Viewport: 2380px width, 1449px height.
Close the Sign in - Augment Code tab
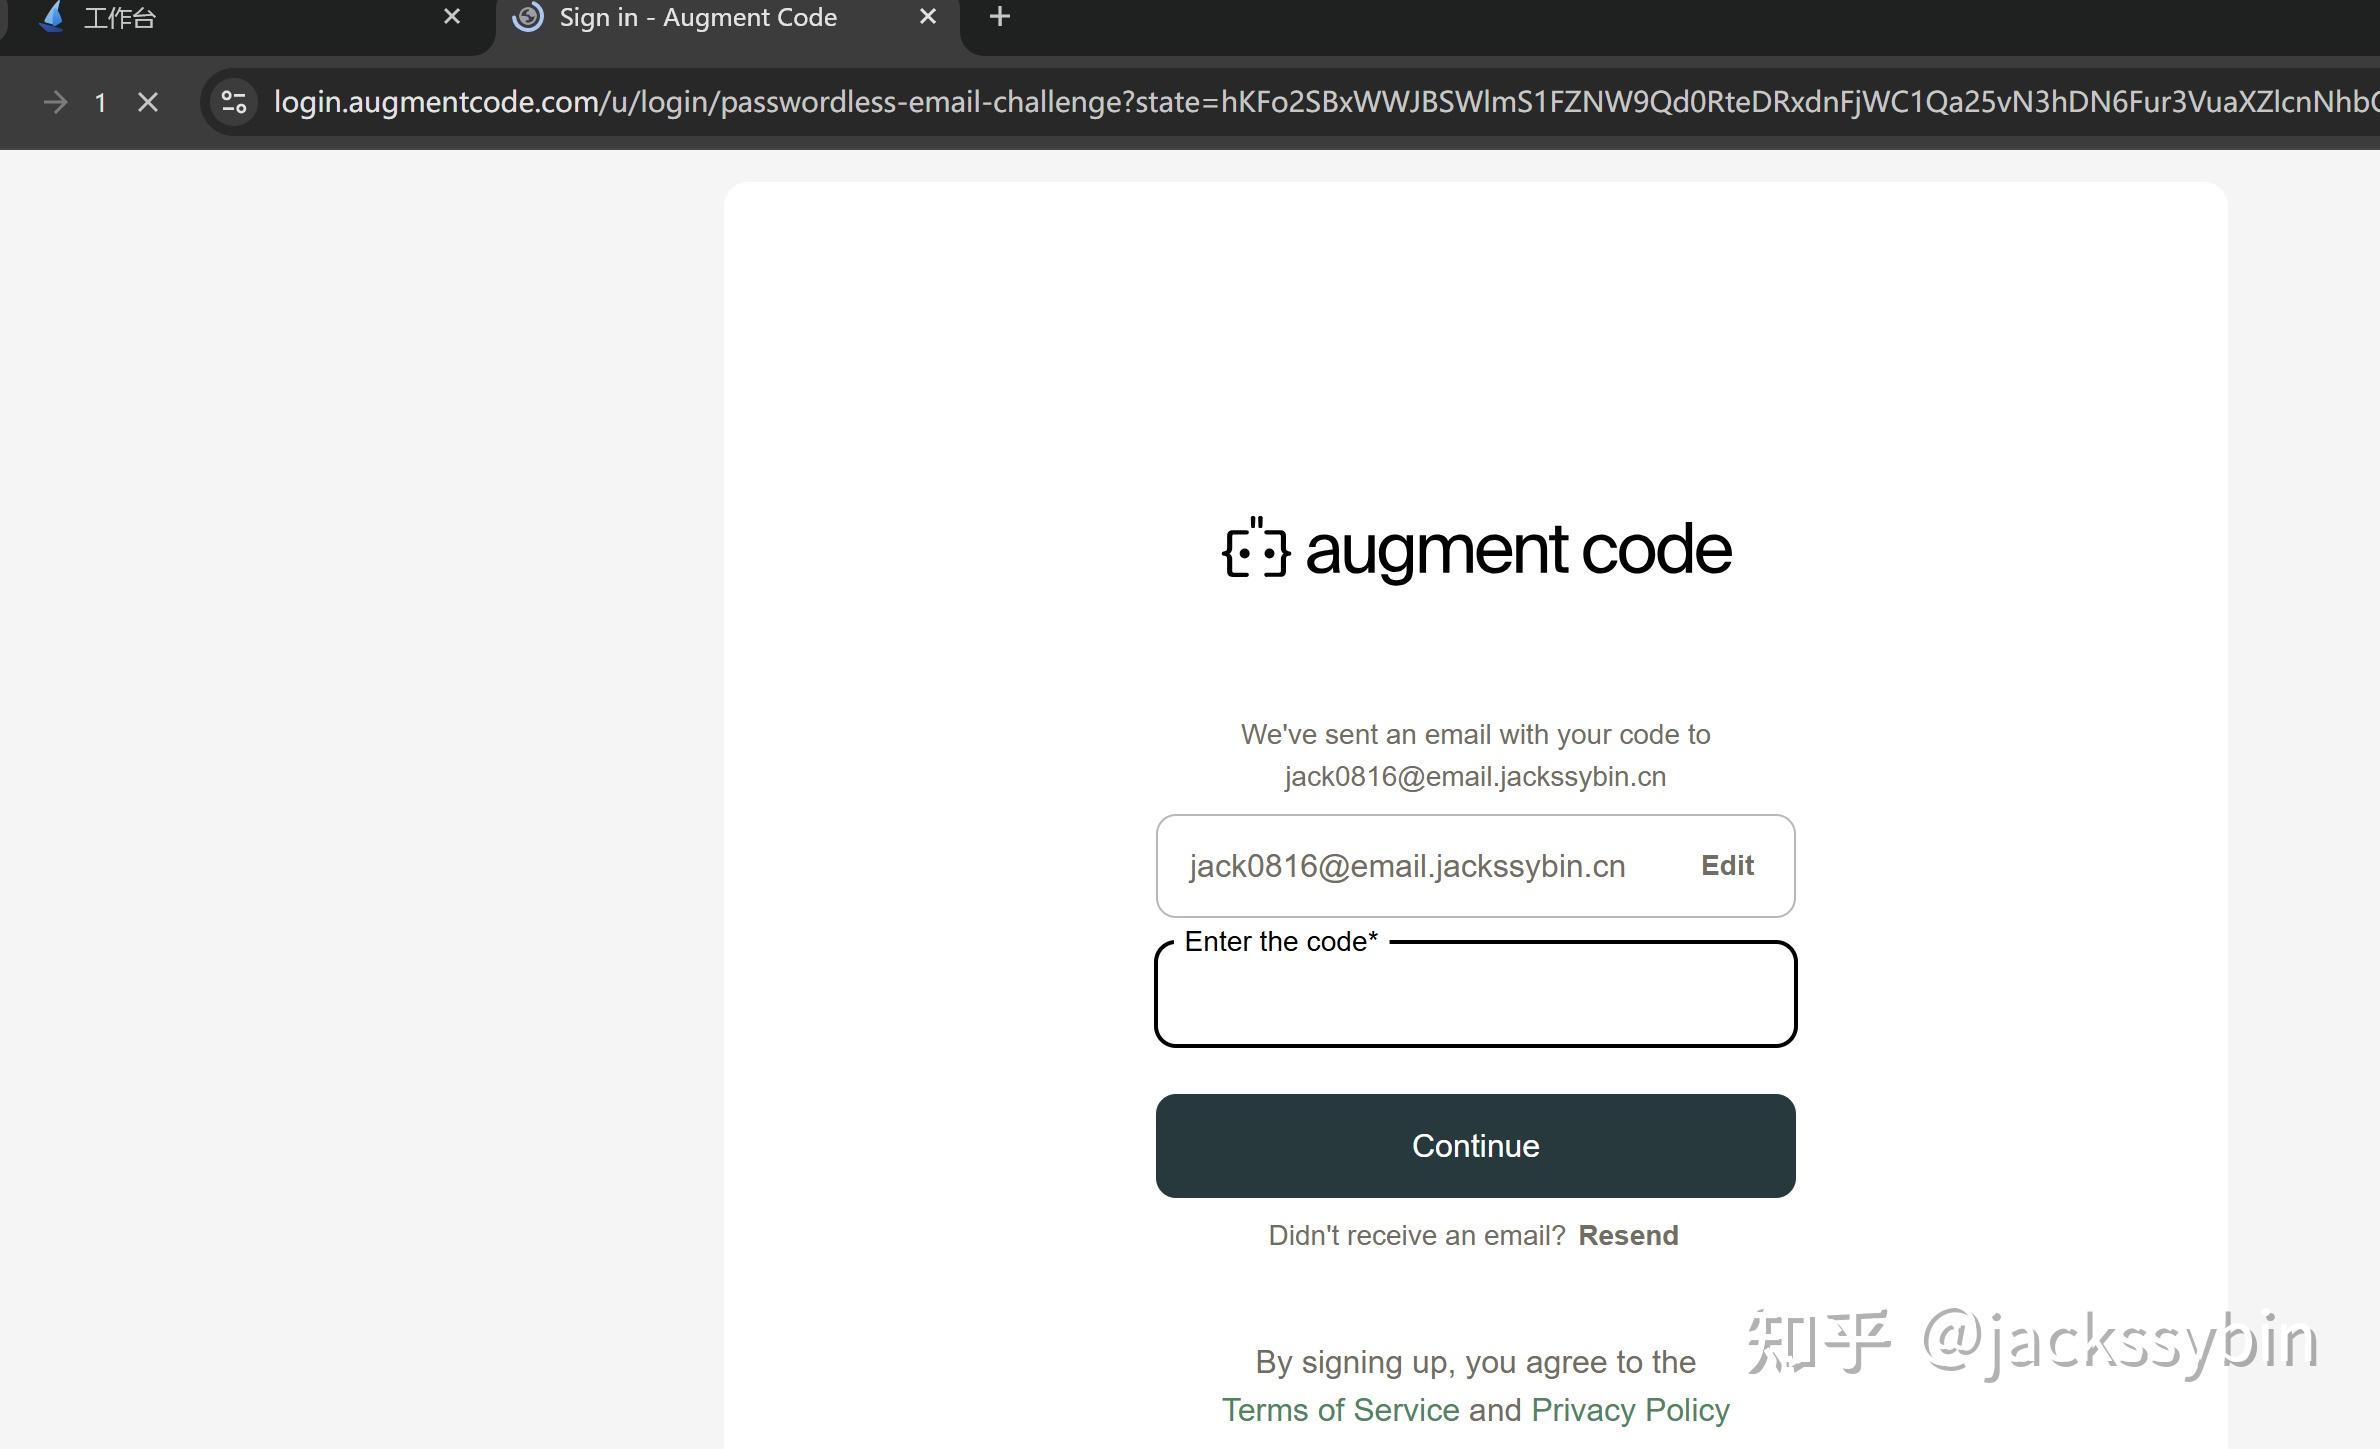coord(928,17)
